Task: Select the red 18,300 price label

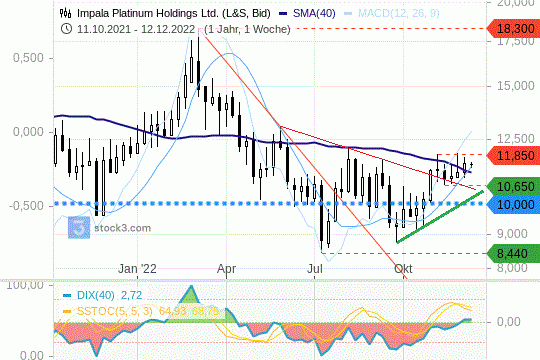Action: [513, 29]
